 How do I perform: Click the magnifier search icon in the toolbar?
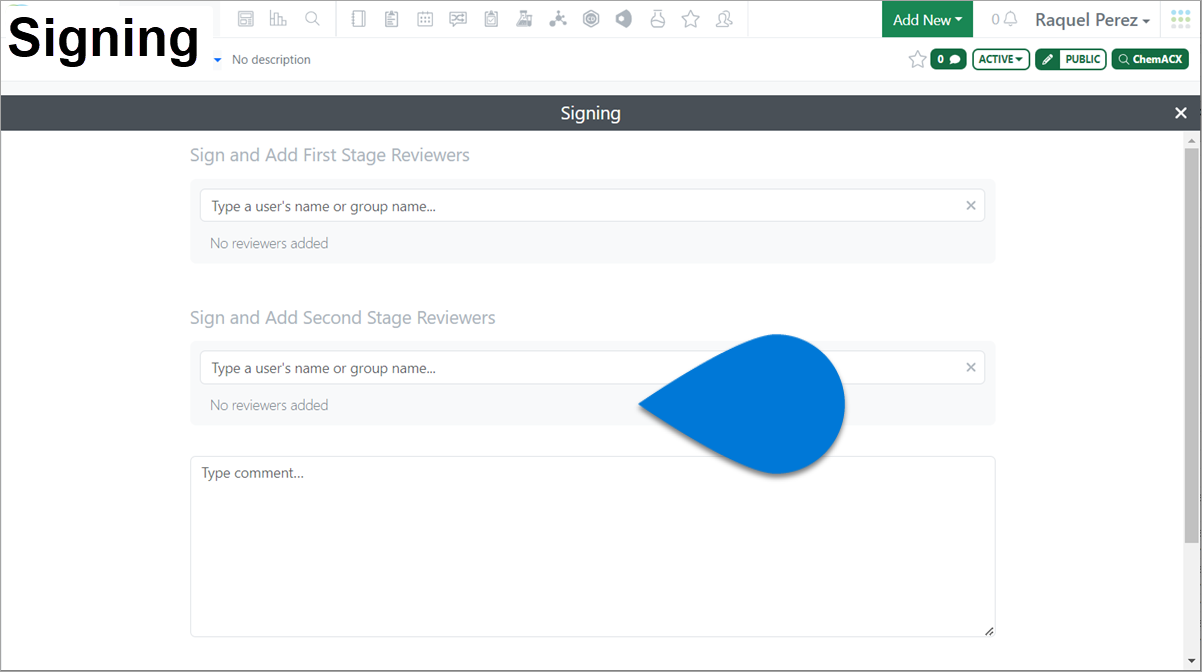click(x=312, y=19)
